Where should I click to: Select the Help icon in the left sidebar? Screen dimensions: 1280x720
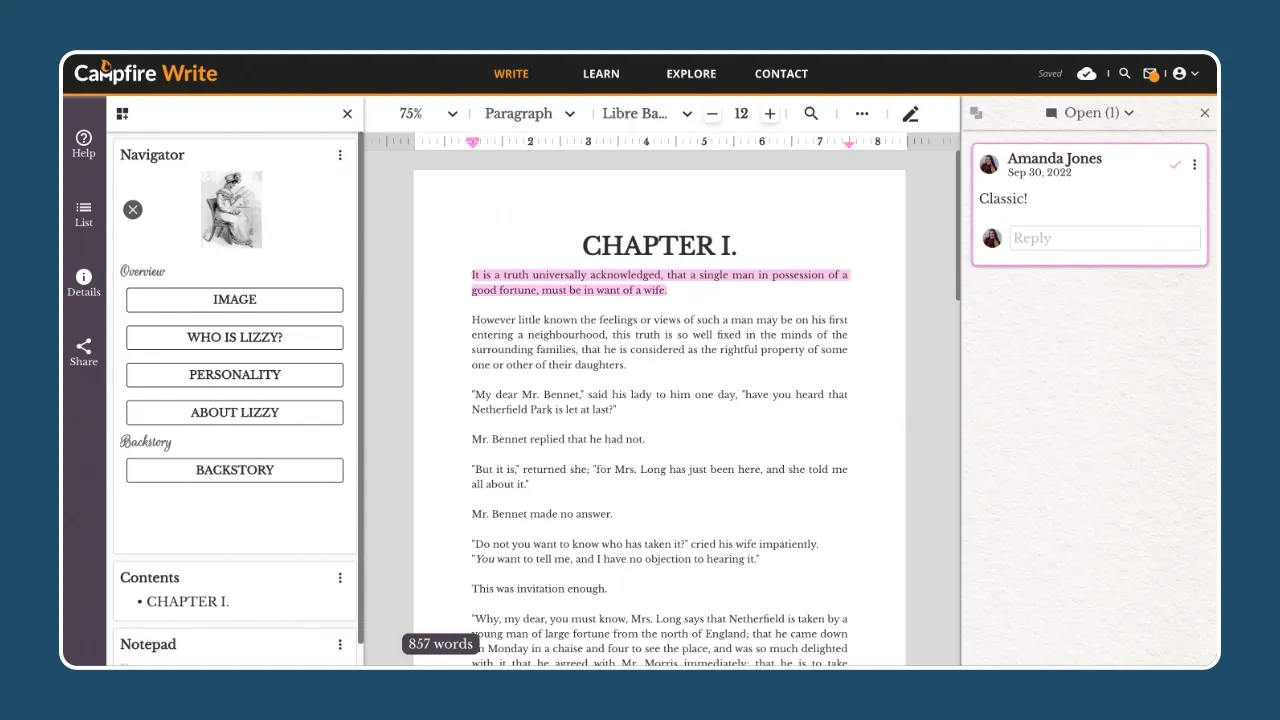pyautogui.click(x=83, y=143)
